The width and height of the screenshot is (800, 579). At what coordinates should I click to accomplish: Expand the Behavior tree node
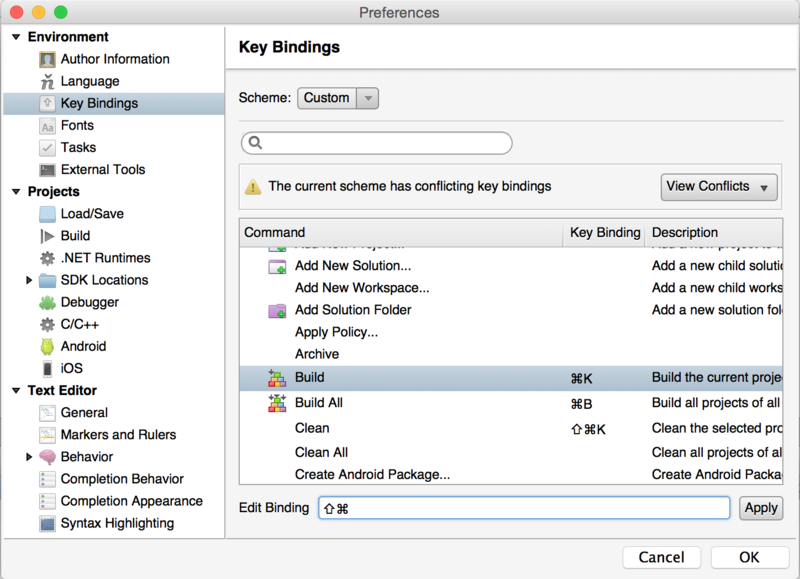click(x=30, y=457)
